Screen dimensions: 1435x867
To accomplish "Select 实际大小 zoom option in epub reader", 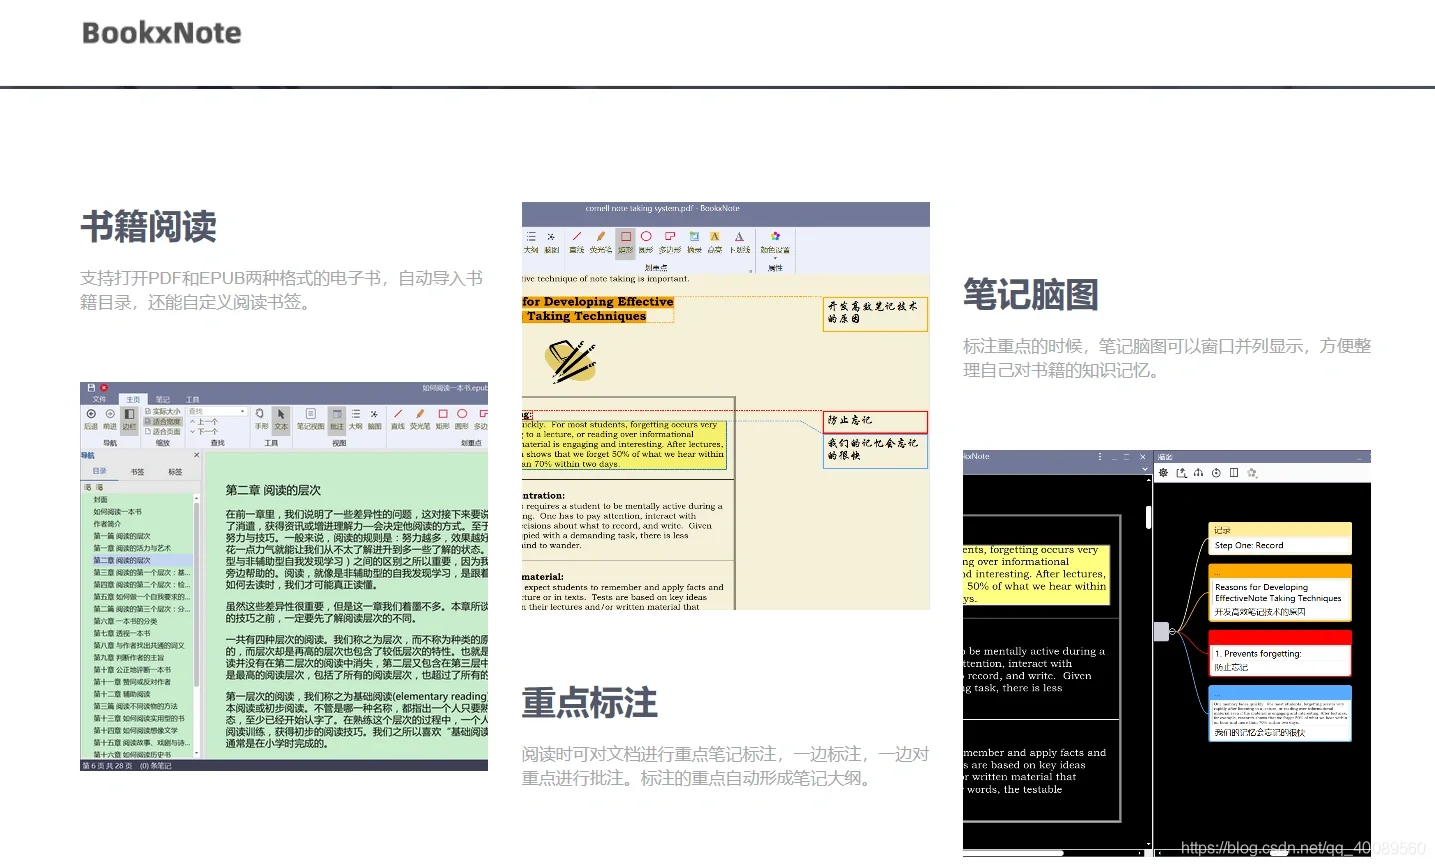I will click(163, 411).
